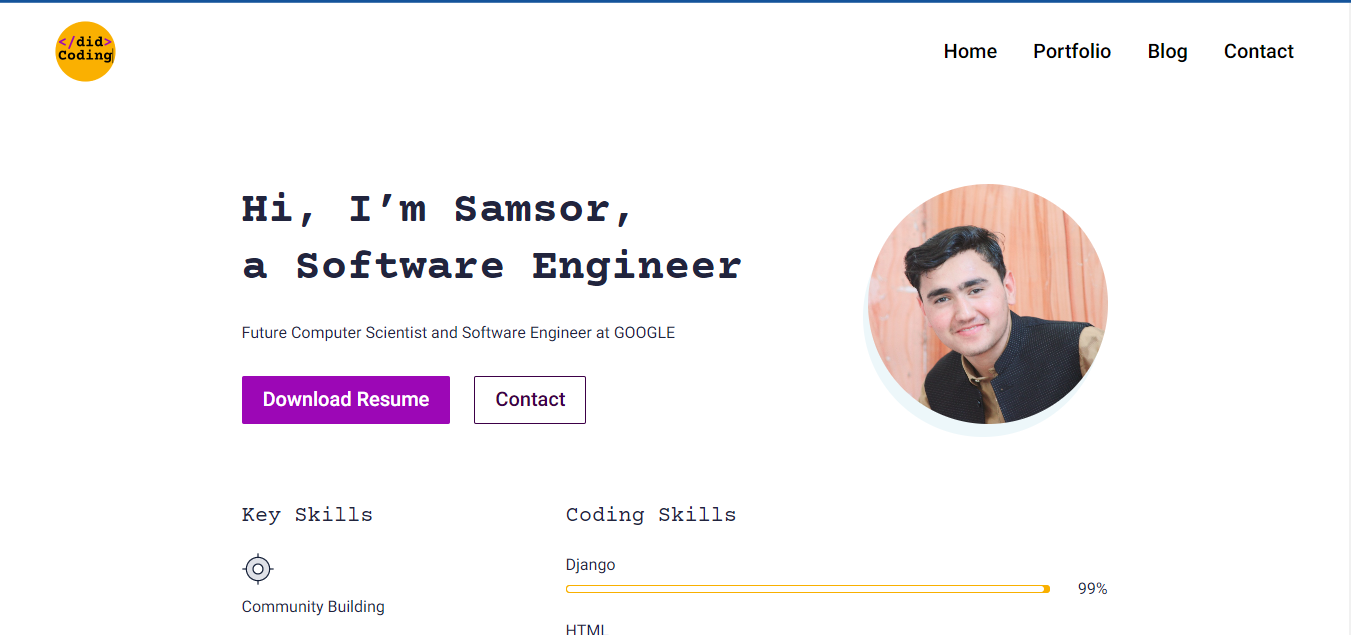Select the Community Building target icon
This screenshot has width=1351, height=635.
pyautogui.click(x=257, y=568)
